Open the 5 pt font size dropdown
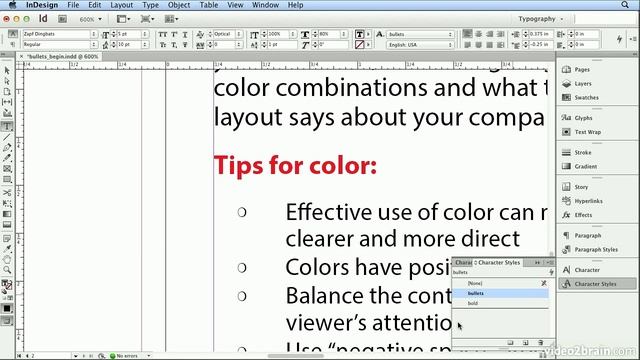Screen dimensions: 640x360 point(145,34)
